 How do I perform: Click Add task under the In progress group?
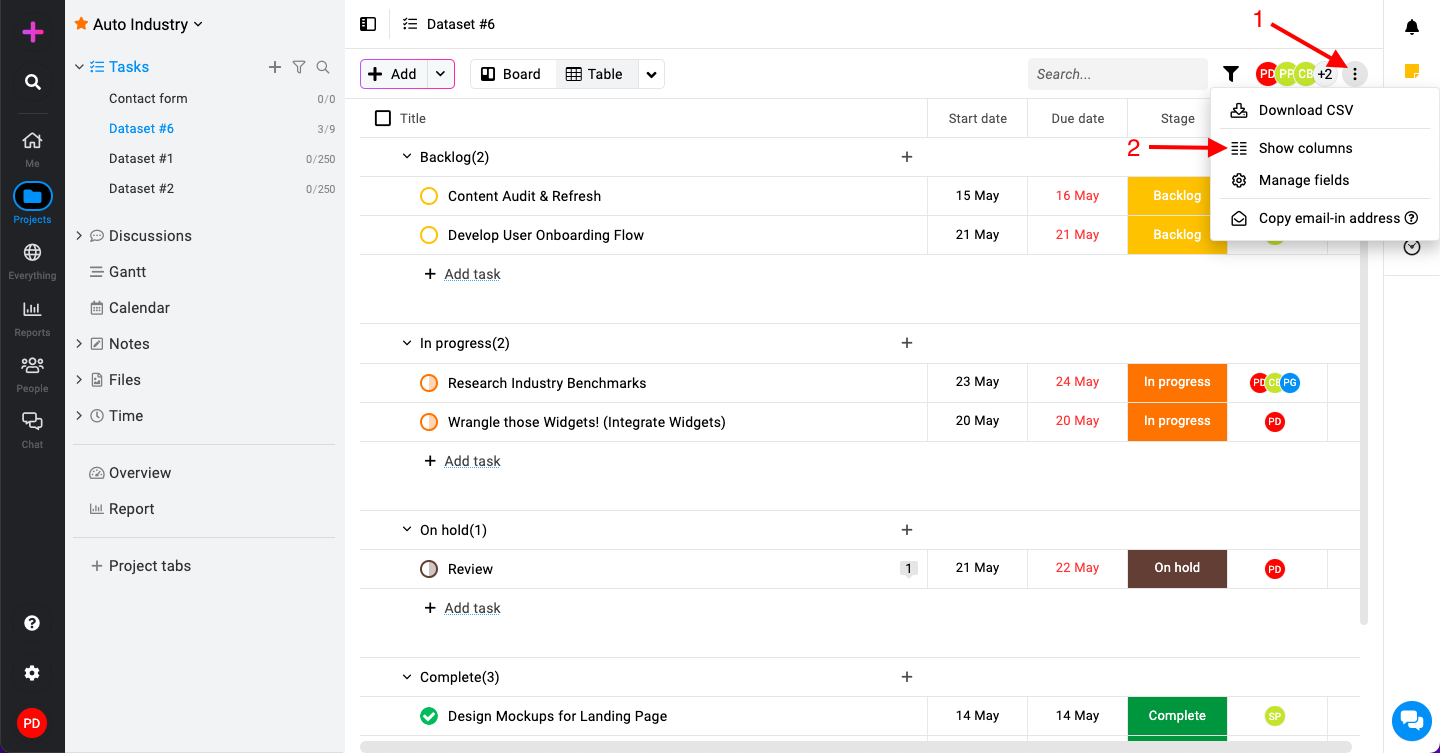[472, 461]
